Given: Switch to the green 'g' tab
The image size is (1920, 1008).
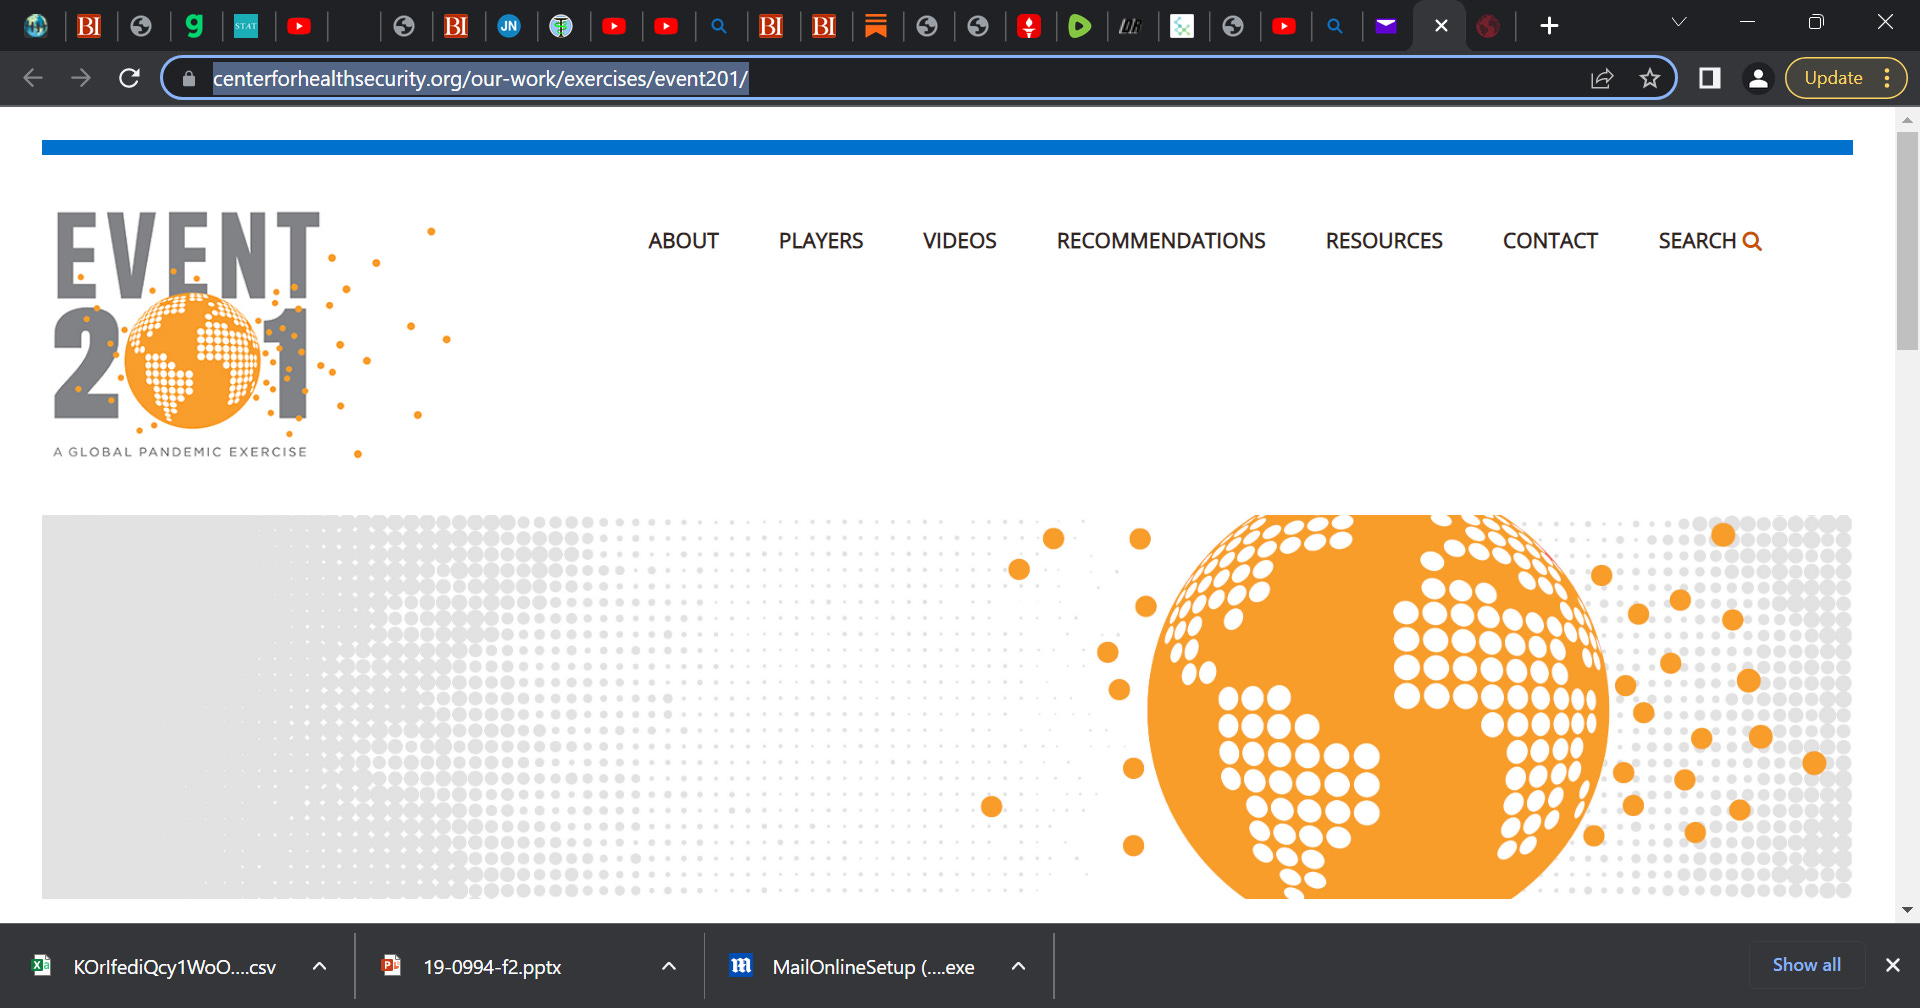Looking at the screenshot, I should point(194,26).
